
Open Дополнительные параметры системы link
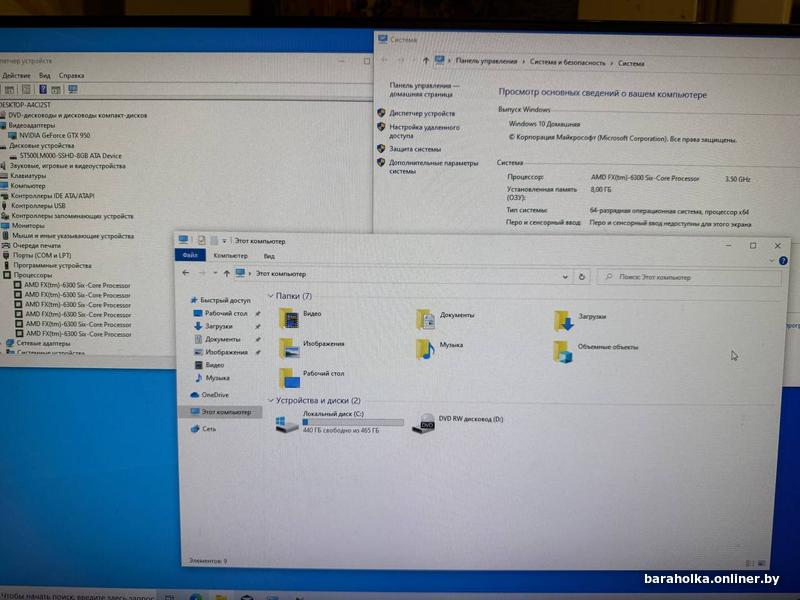coord(433,167)
